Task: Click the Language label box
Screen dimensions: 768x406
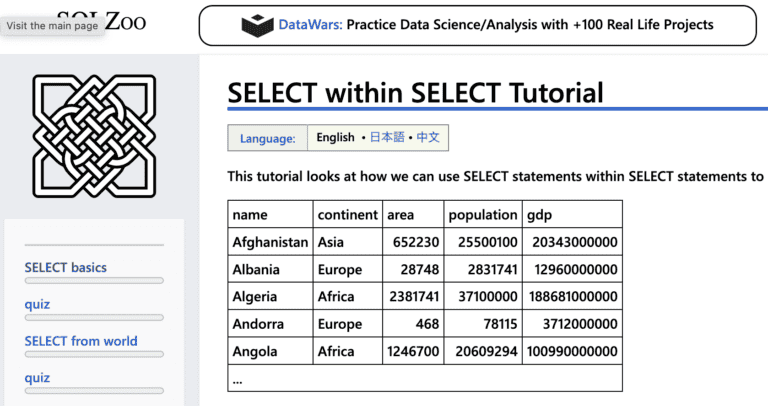Action: point(267,138)
